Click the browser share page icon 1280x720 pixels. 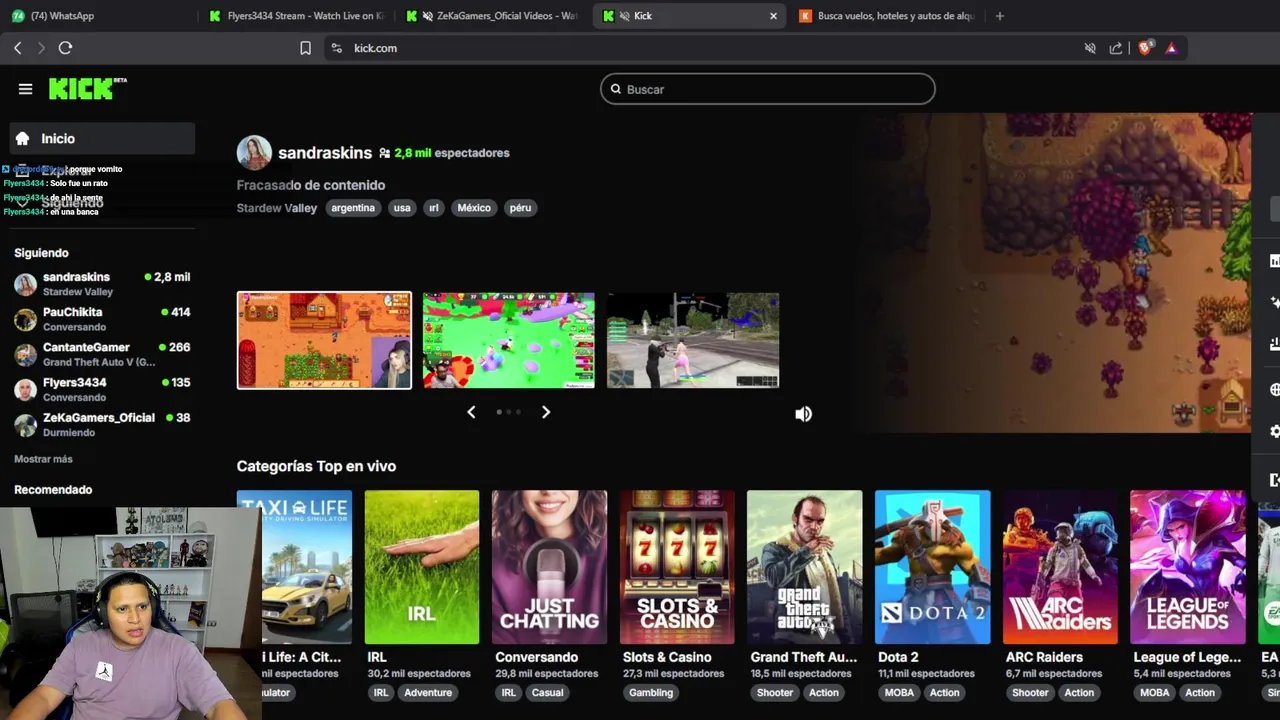coord(1116,48)
